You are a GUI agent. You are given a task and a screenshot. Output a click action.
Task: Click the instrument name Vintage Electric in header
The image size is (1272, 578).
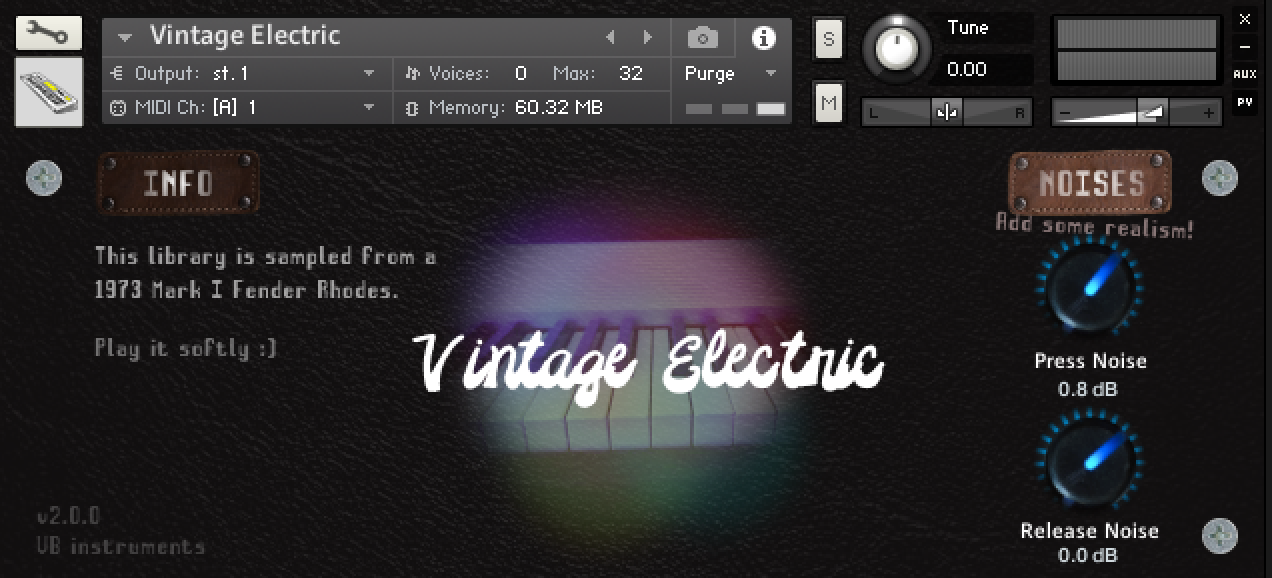pyautogui.click(x=245, y=36)
